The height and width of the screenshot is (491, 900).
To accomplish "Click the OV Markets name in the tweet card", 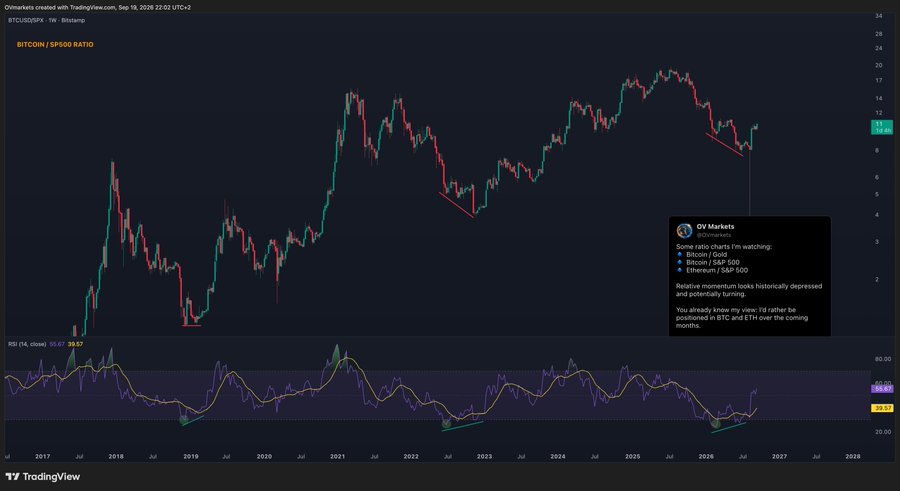I will pyautogui.click(x=715, y=226).
